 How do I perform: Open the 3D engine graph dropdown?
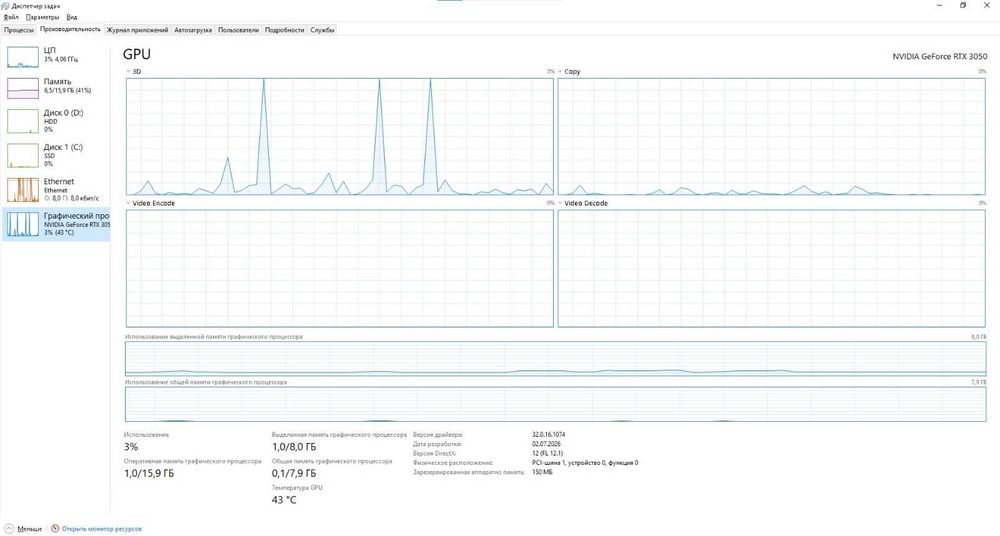tap(128, 71)
